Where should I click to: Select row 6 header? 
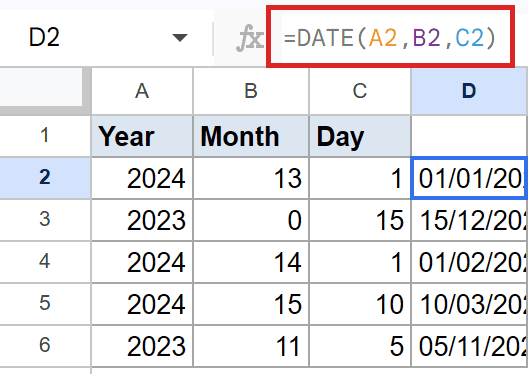tap(45, 346)
